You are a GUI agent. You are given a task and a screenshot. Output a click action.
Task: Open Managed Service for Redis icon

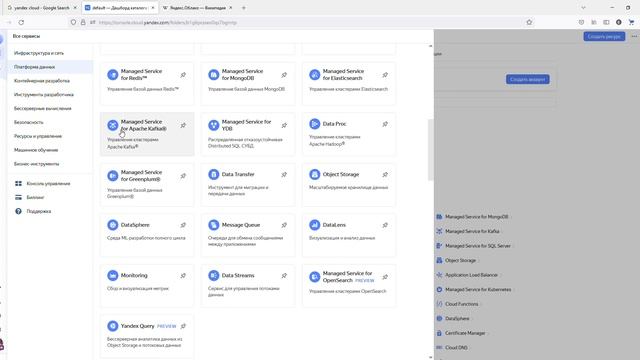click(x=112, y=75)
